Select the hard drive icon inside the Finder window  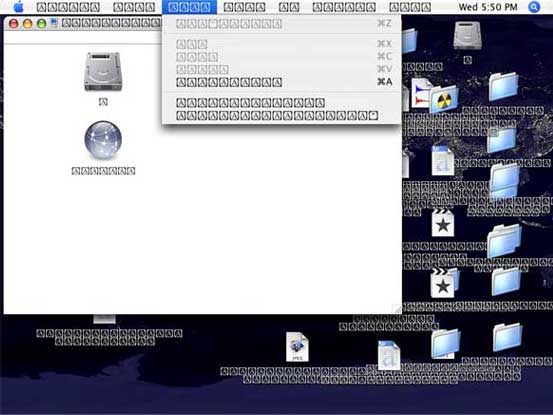click(x=103, y=72)
